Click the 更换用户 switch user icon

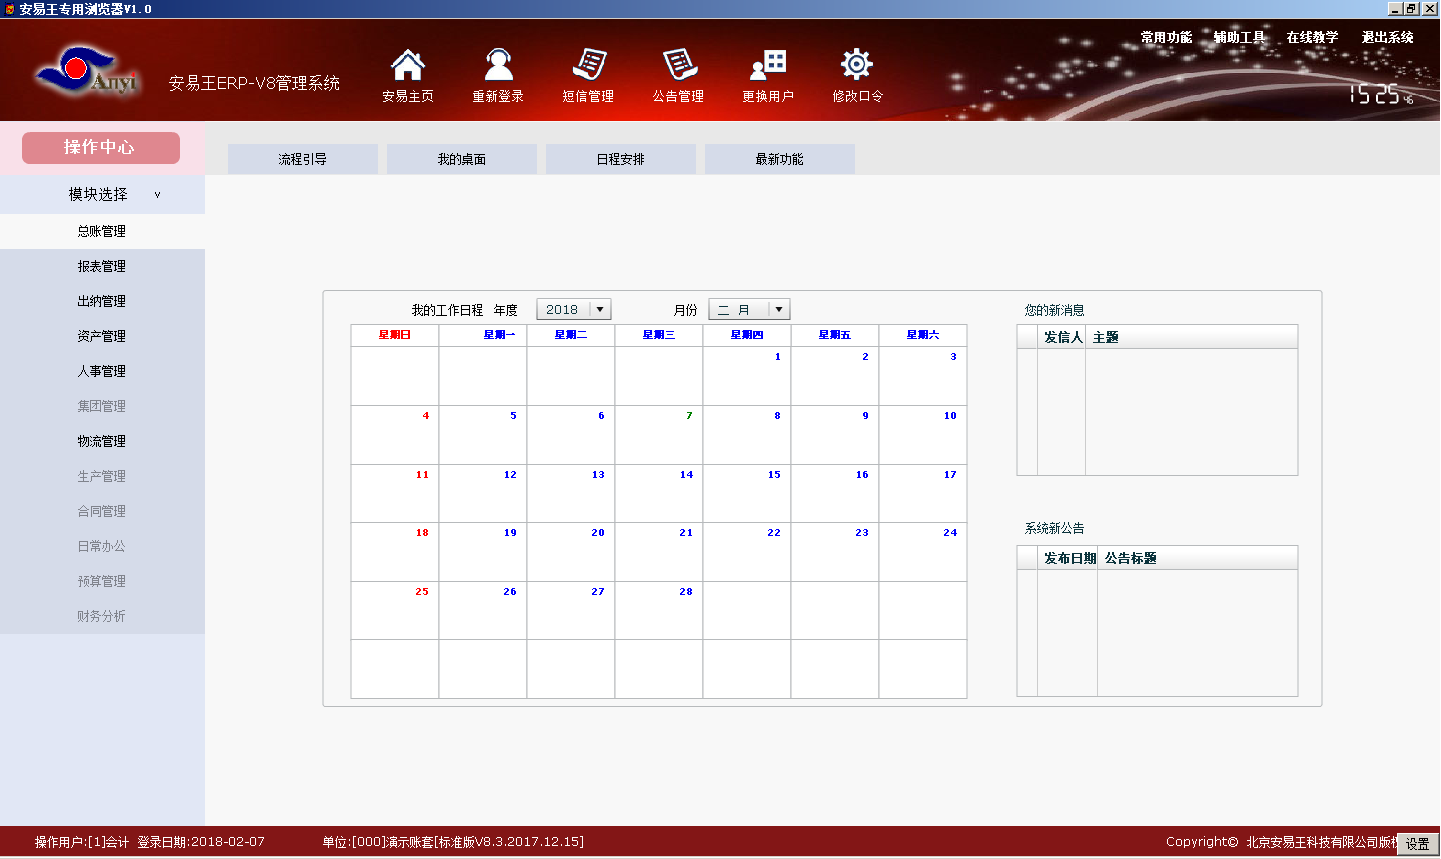tap(768, 66)
